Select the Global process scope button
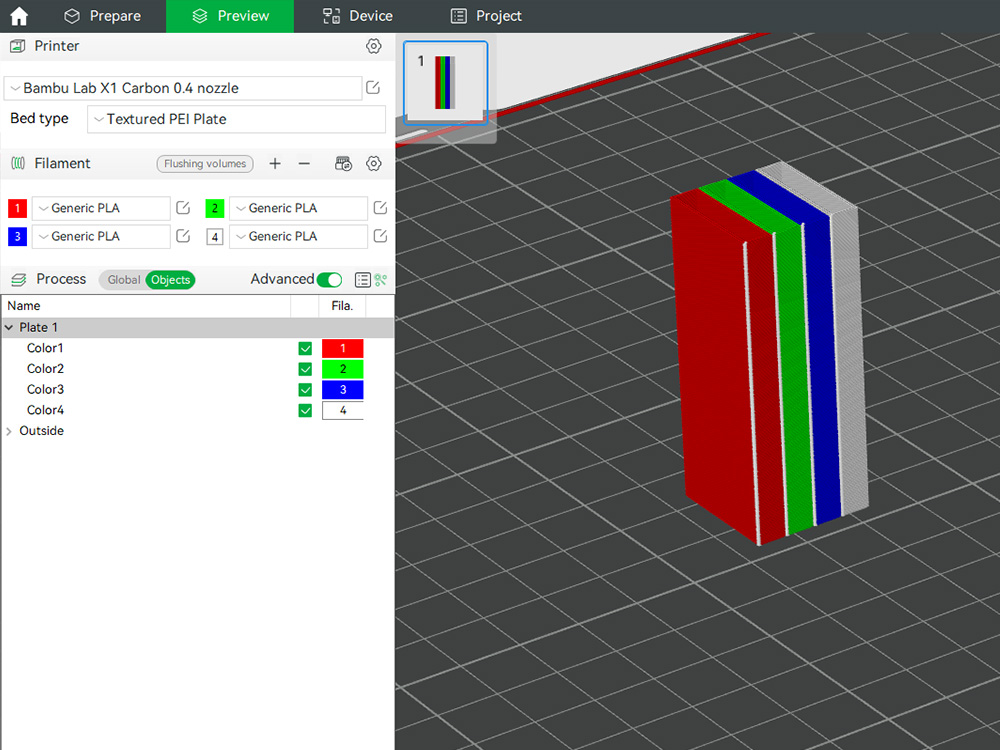The image size is (1000, 750). 122,280
